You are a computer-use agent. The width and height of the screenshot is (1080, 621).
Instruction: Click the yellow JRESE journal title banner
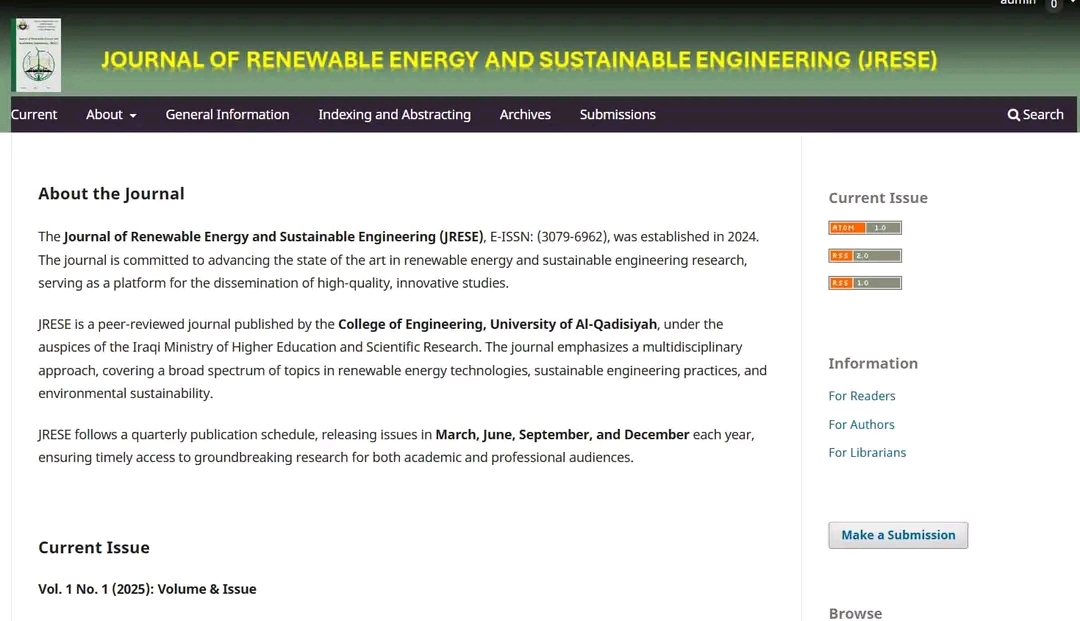click(x=519, y=60)
